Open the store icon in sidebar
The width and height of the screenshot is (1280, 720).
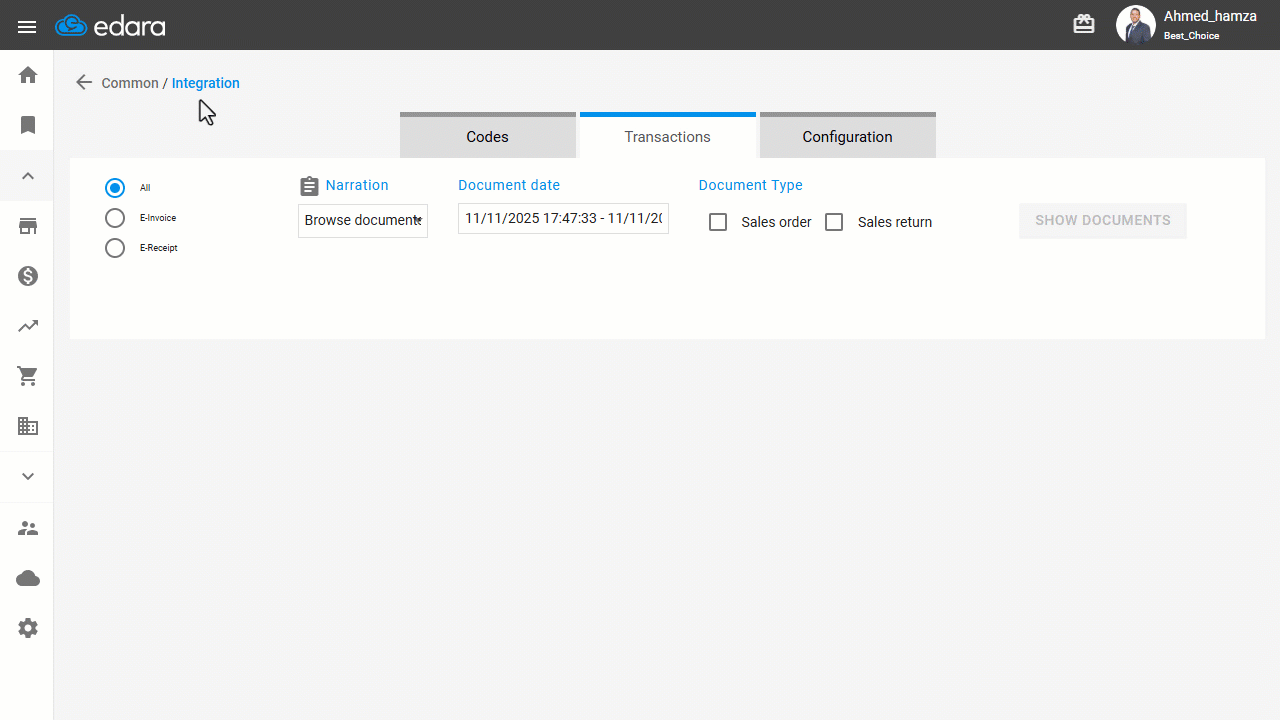28,226
